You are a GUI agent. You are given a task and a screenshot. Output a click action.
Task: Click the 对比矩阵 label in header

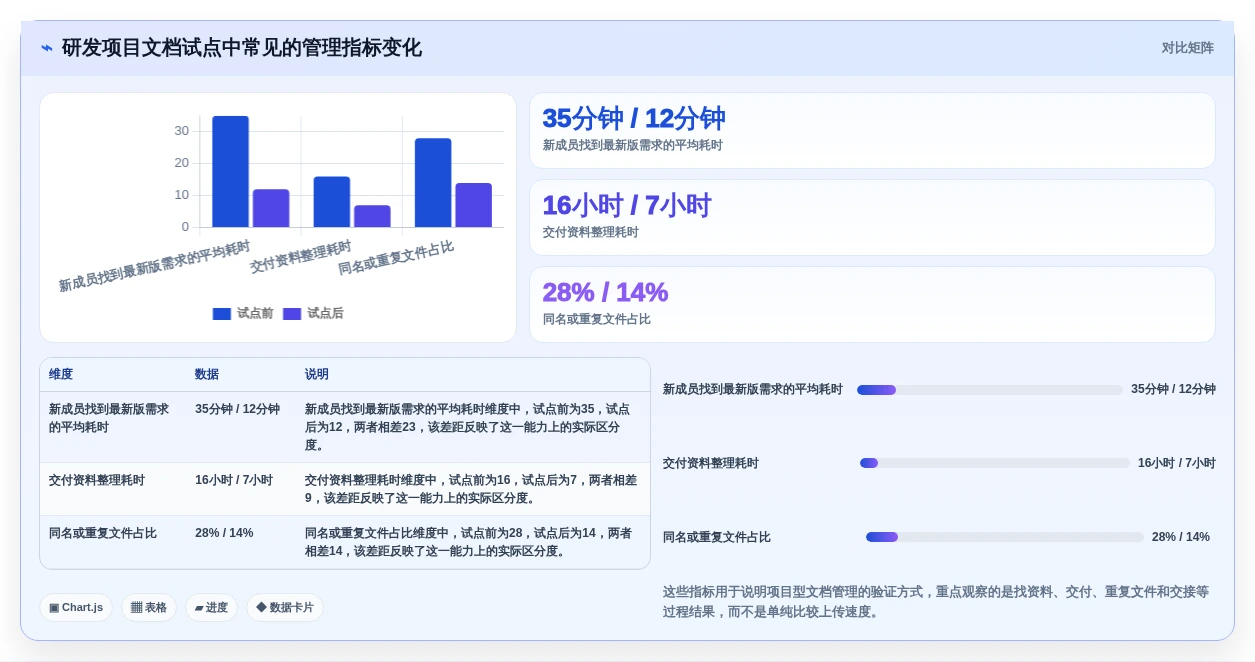coord(1187,48)
